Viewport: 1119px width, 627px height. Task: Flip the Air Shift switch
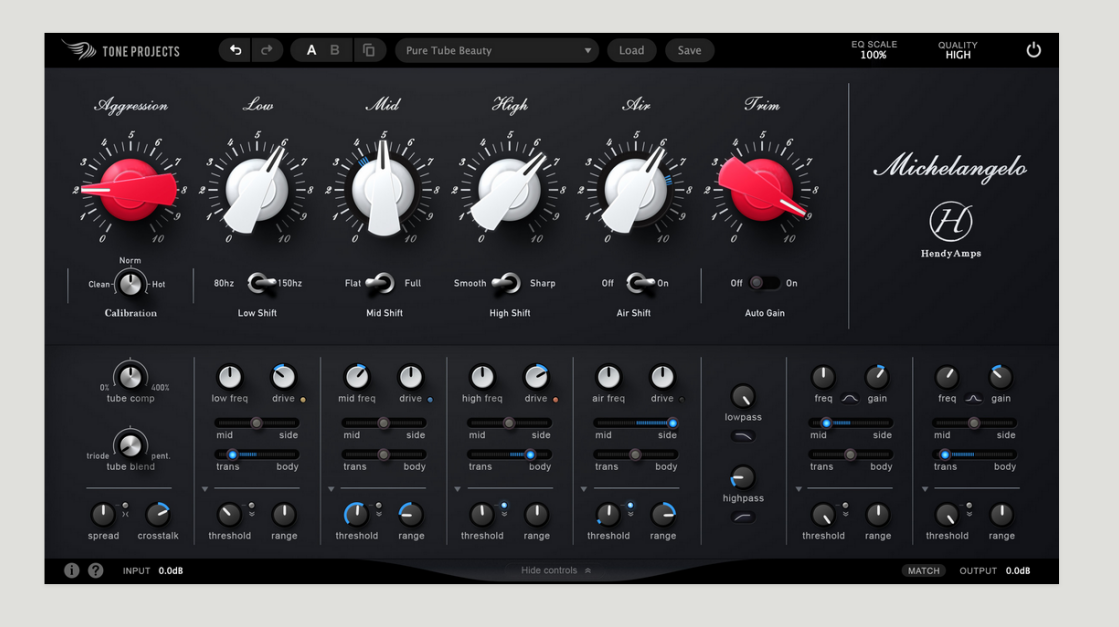coord(635,283)
